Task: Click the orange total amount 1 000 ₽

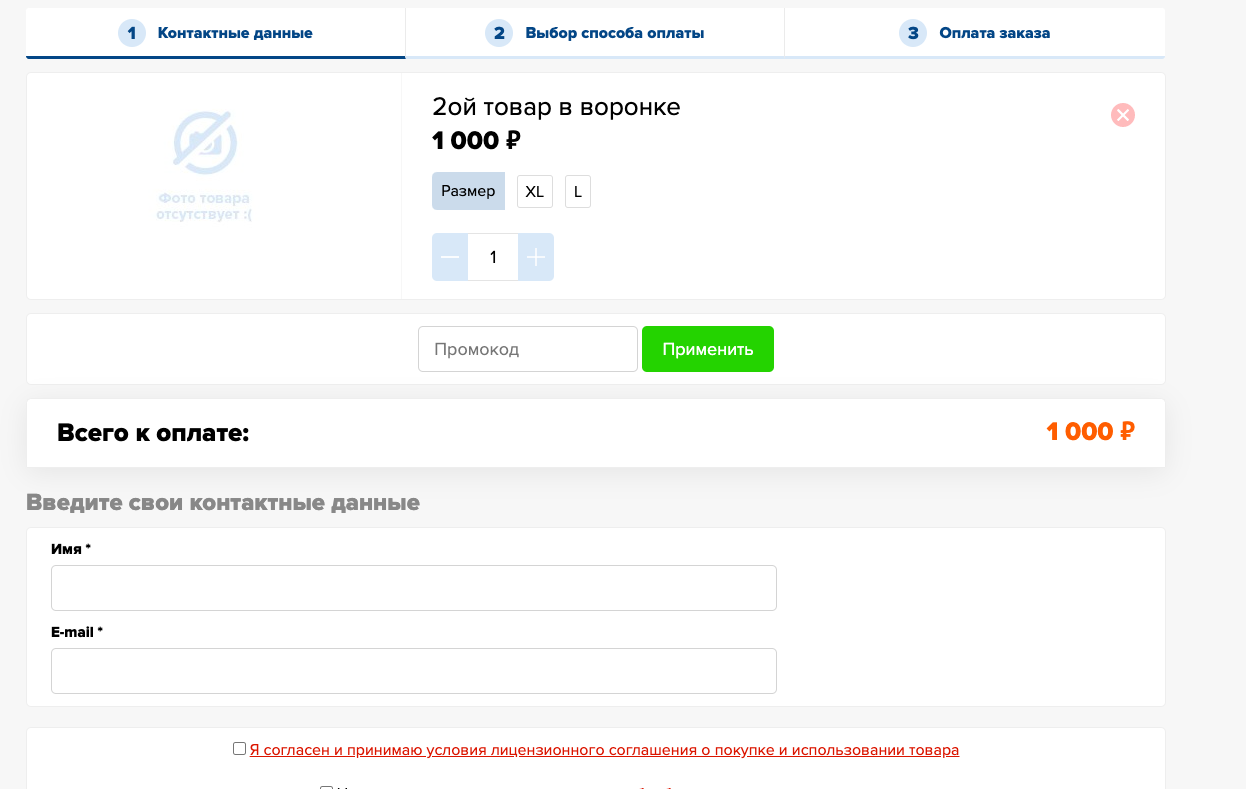Action: click(x=1090, y=432)
